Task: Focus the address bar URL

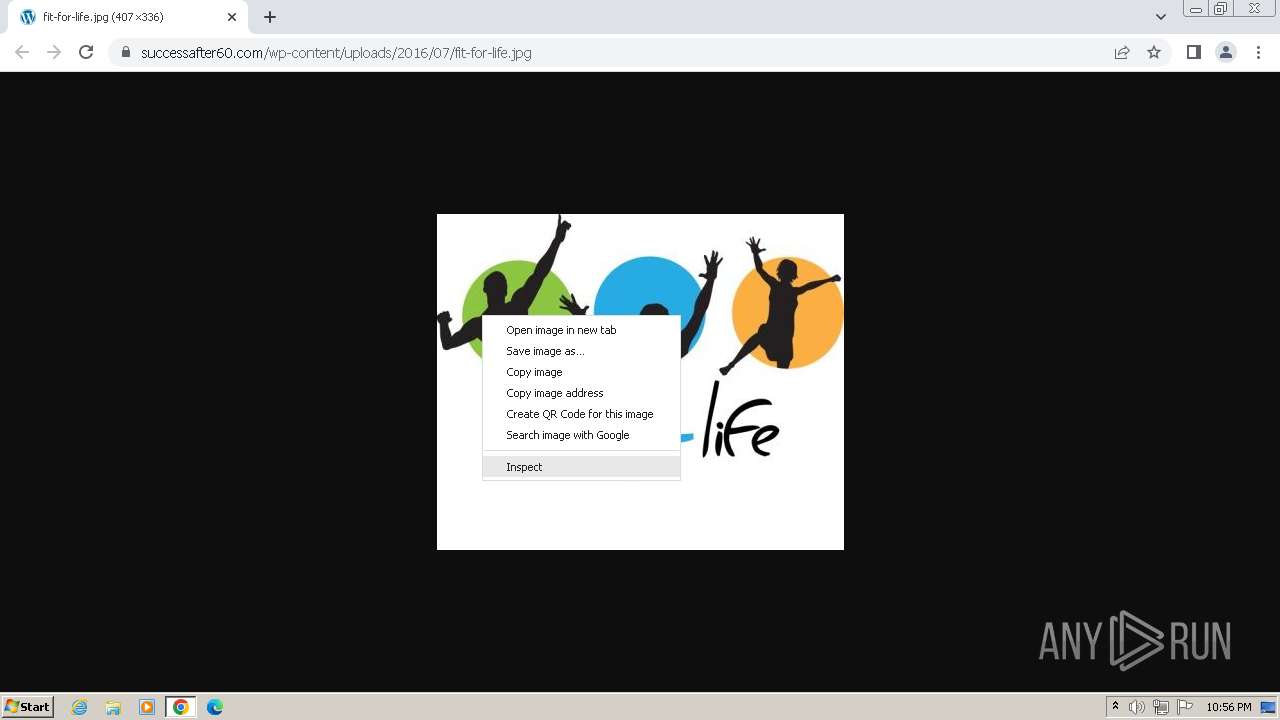Action: [x=336, y=52]
